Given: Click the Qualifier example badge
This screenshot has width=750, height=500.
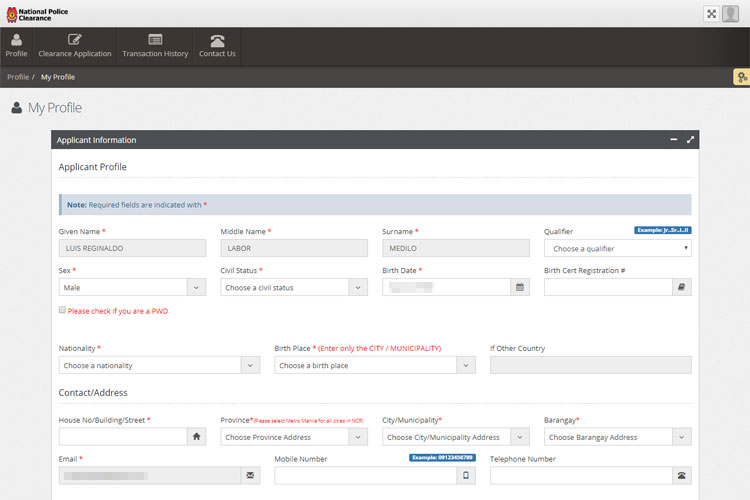Looking at the screenshot, I should [662, 230].
